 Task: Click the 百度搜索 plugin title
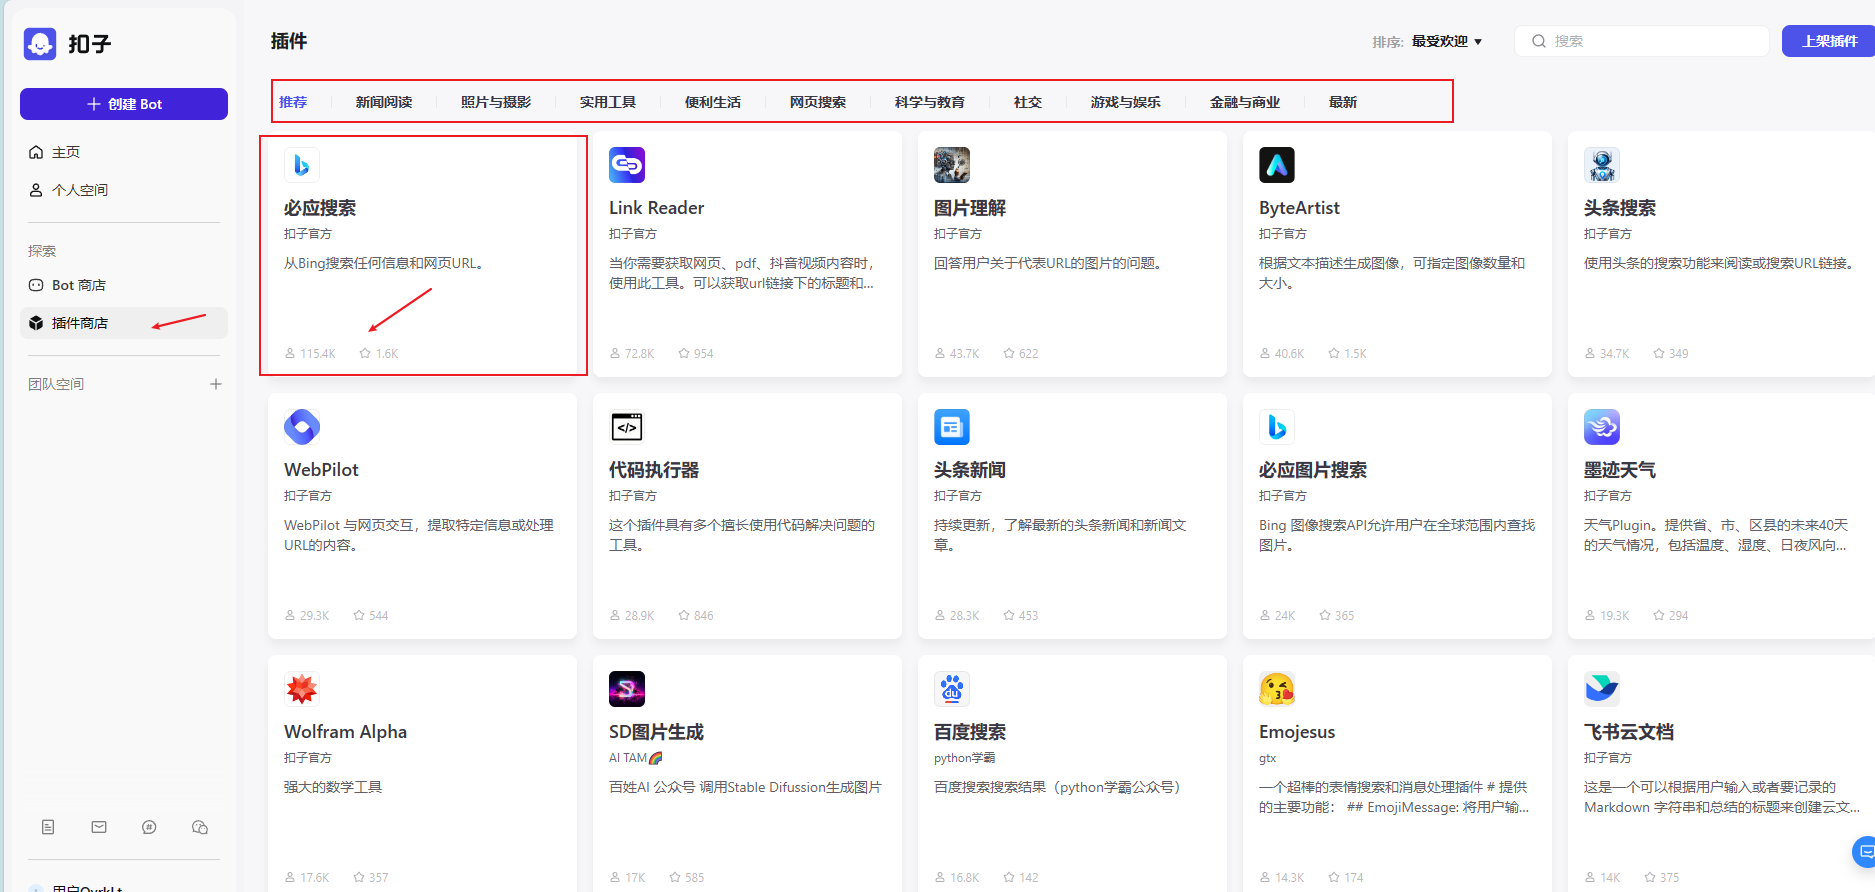pos(970,732)
